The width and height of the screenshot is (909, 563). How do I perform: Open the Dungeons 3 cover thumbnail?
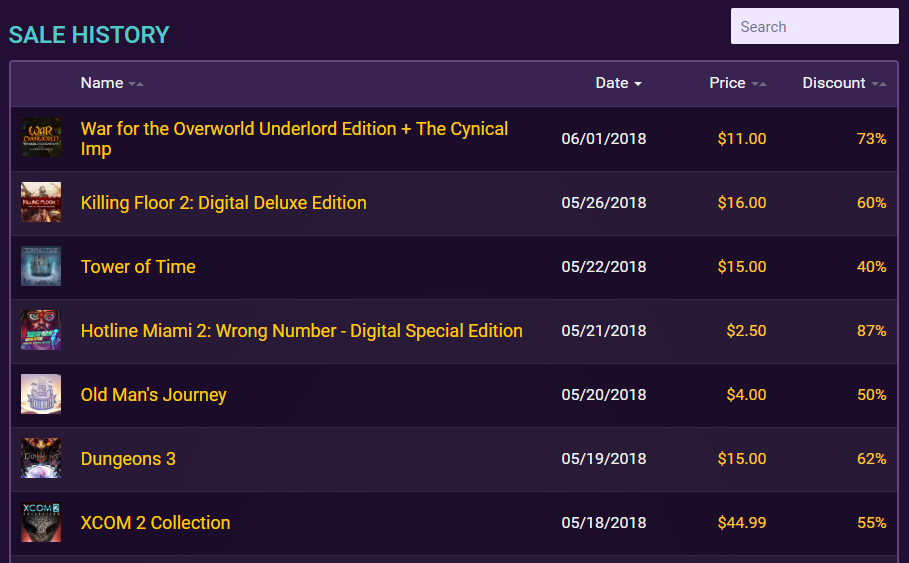pyautogui.click(x=41, y=458)
